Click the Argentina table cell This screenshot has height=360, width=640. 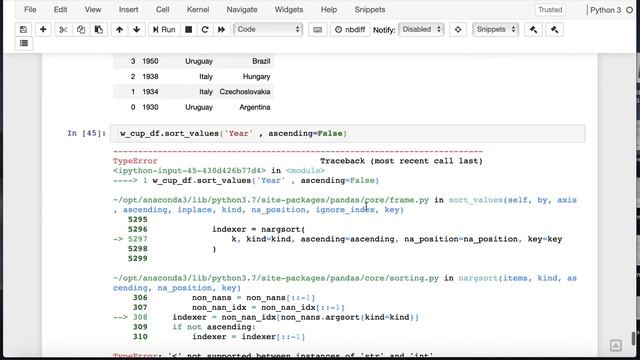tap(255, 107)
